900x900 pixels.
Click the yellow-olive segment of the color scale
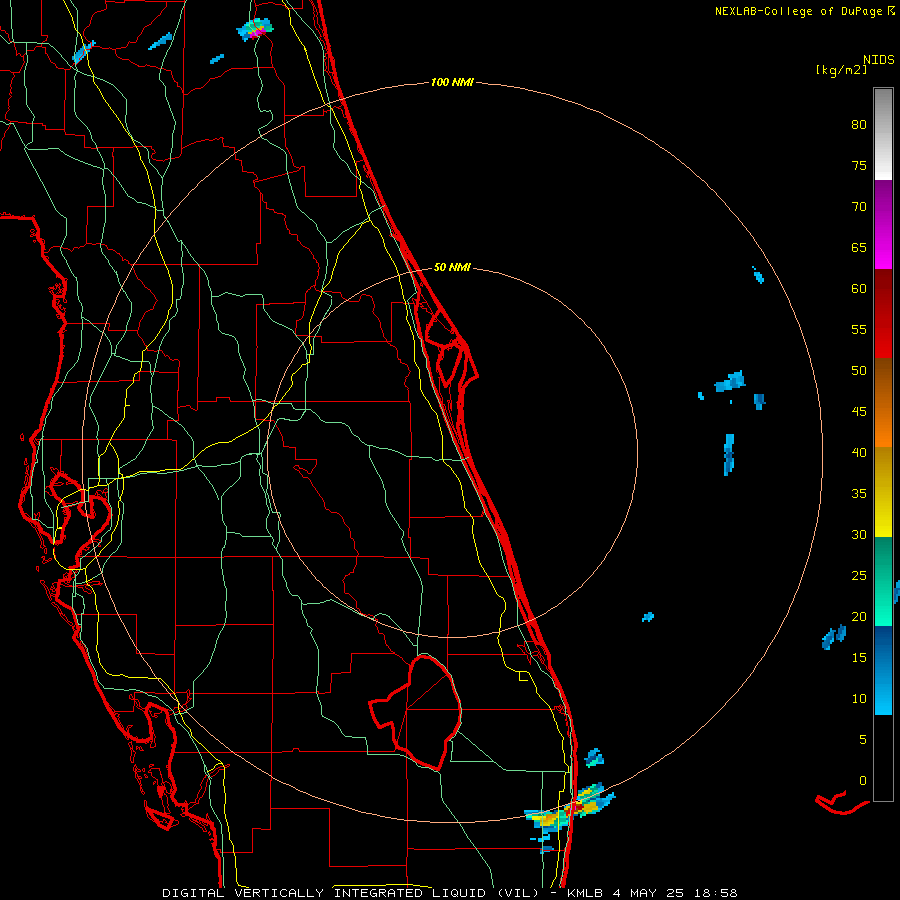pos(883,492)
